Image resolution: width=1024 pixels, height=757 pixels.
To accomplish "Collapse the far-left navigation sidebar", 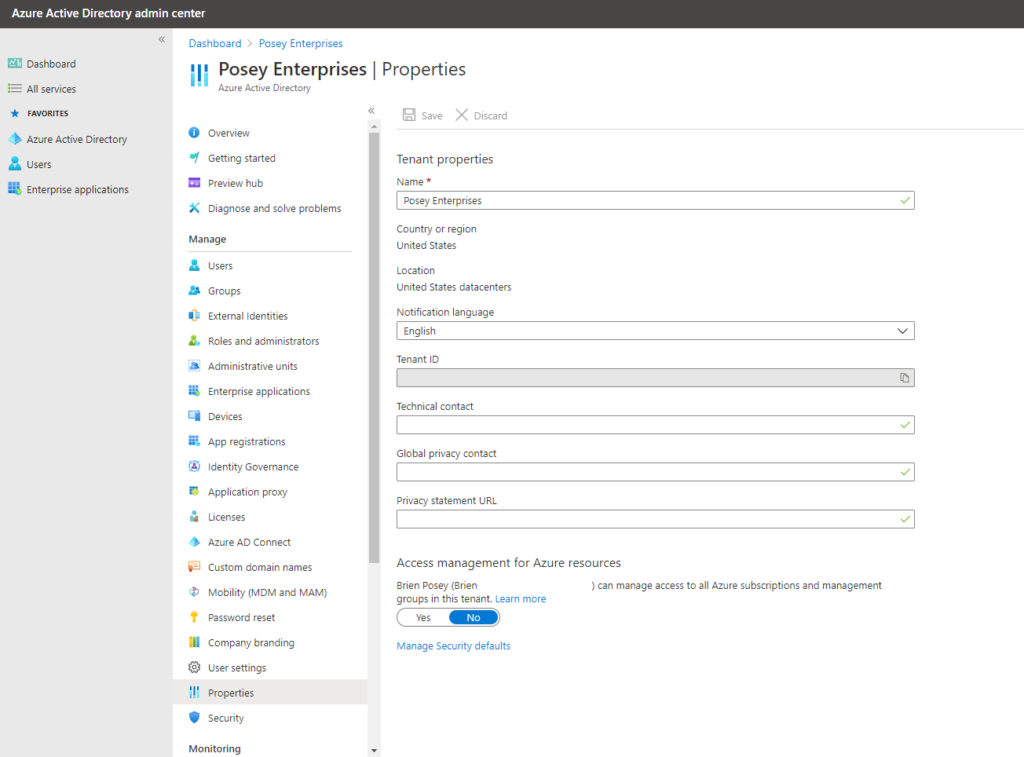I will coord(161,39).
